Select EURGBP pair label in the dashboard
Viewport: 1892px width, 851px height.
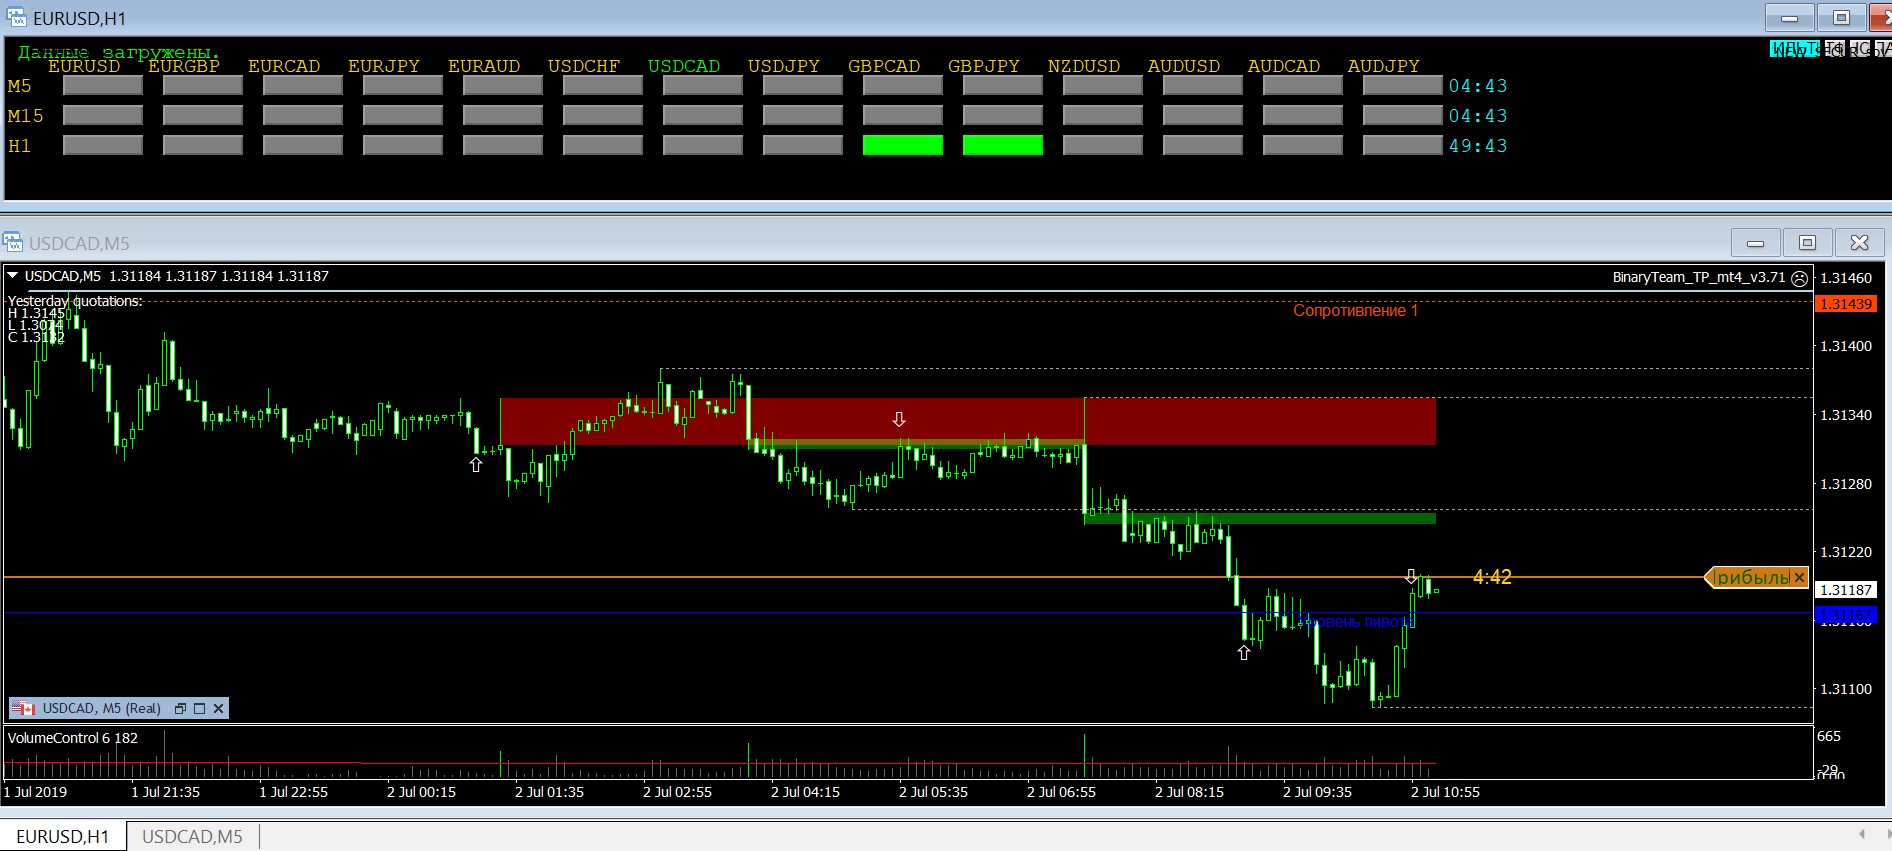pyautogui.click(x=184, y=66)
